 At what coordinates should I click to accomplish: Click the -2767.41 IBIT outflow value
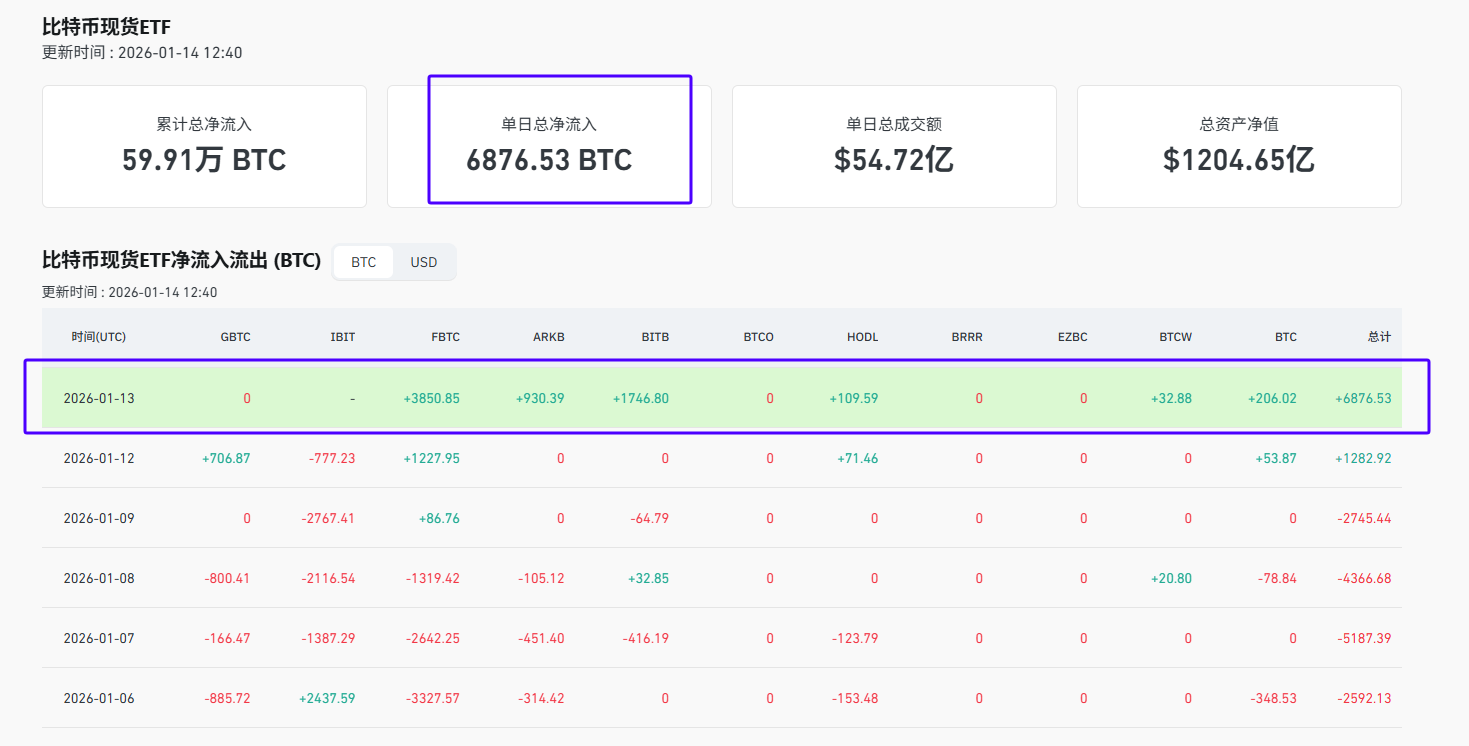(x=328, y=518)
